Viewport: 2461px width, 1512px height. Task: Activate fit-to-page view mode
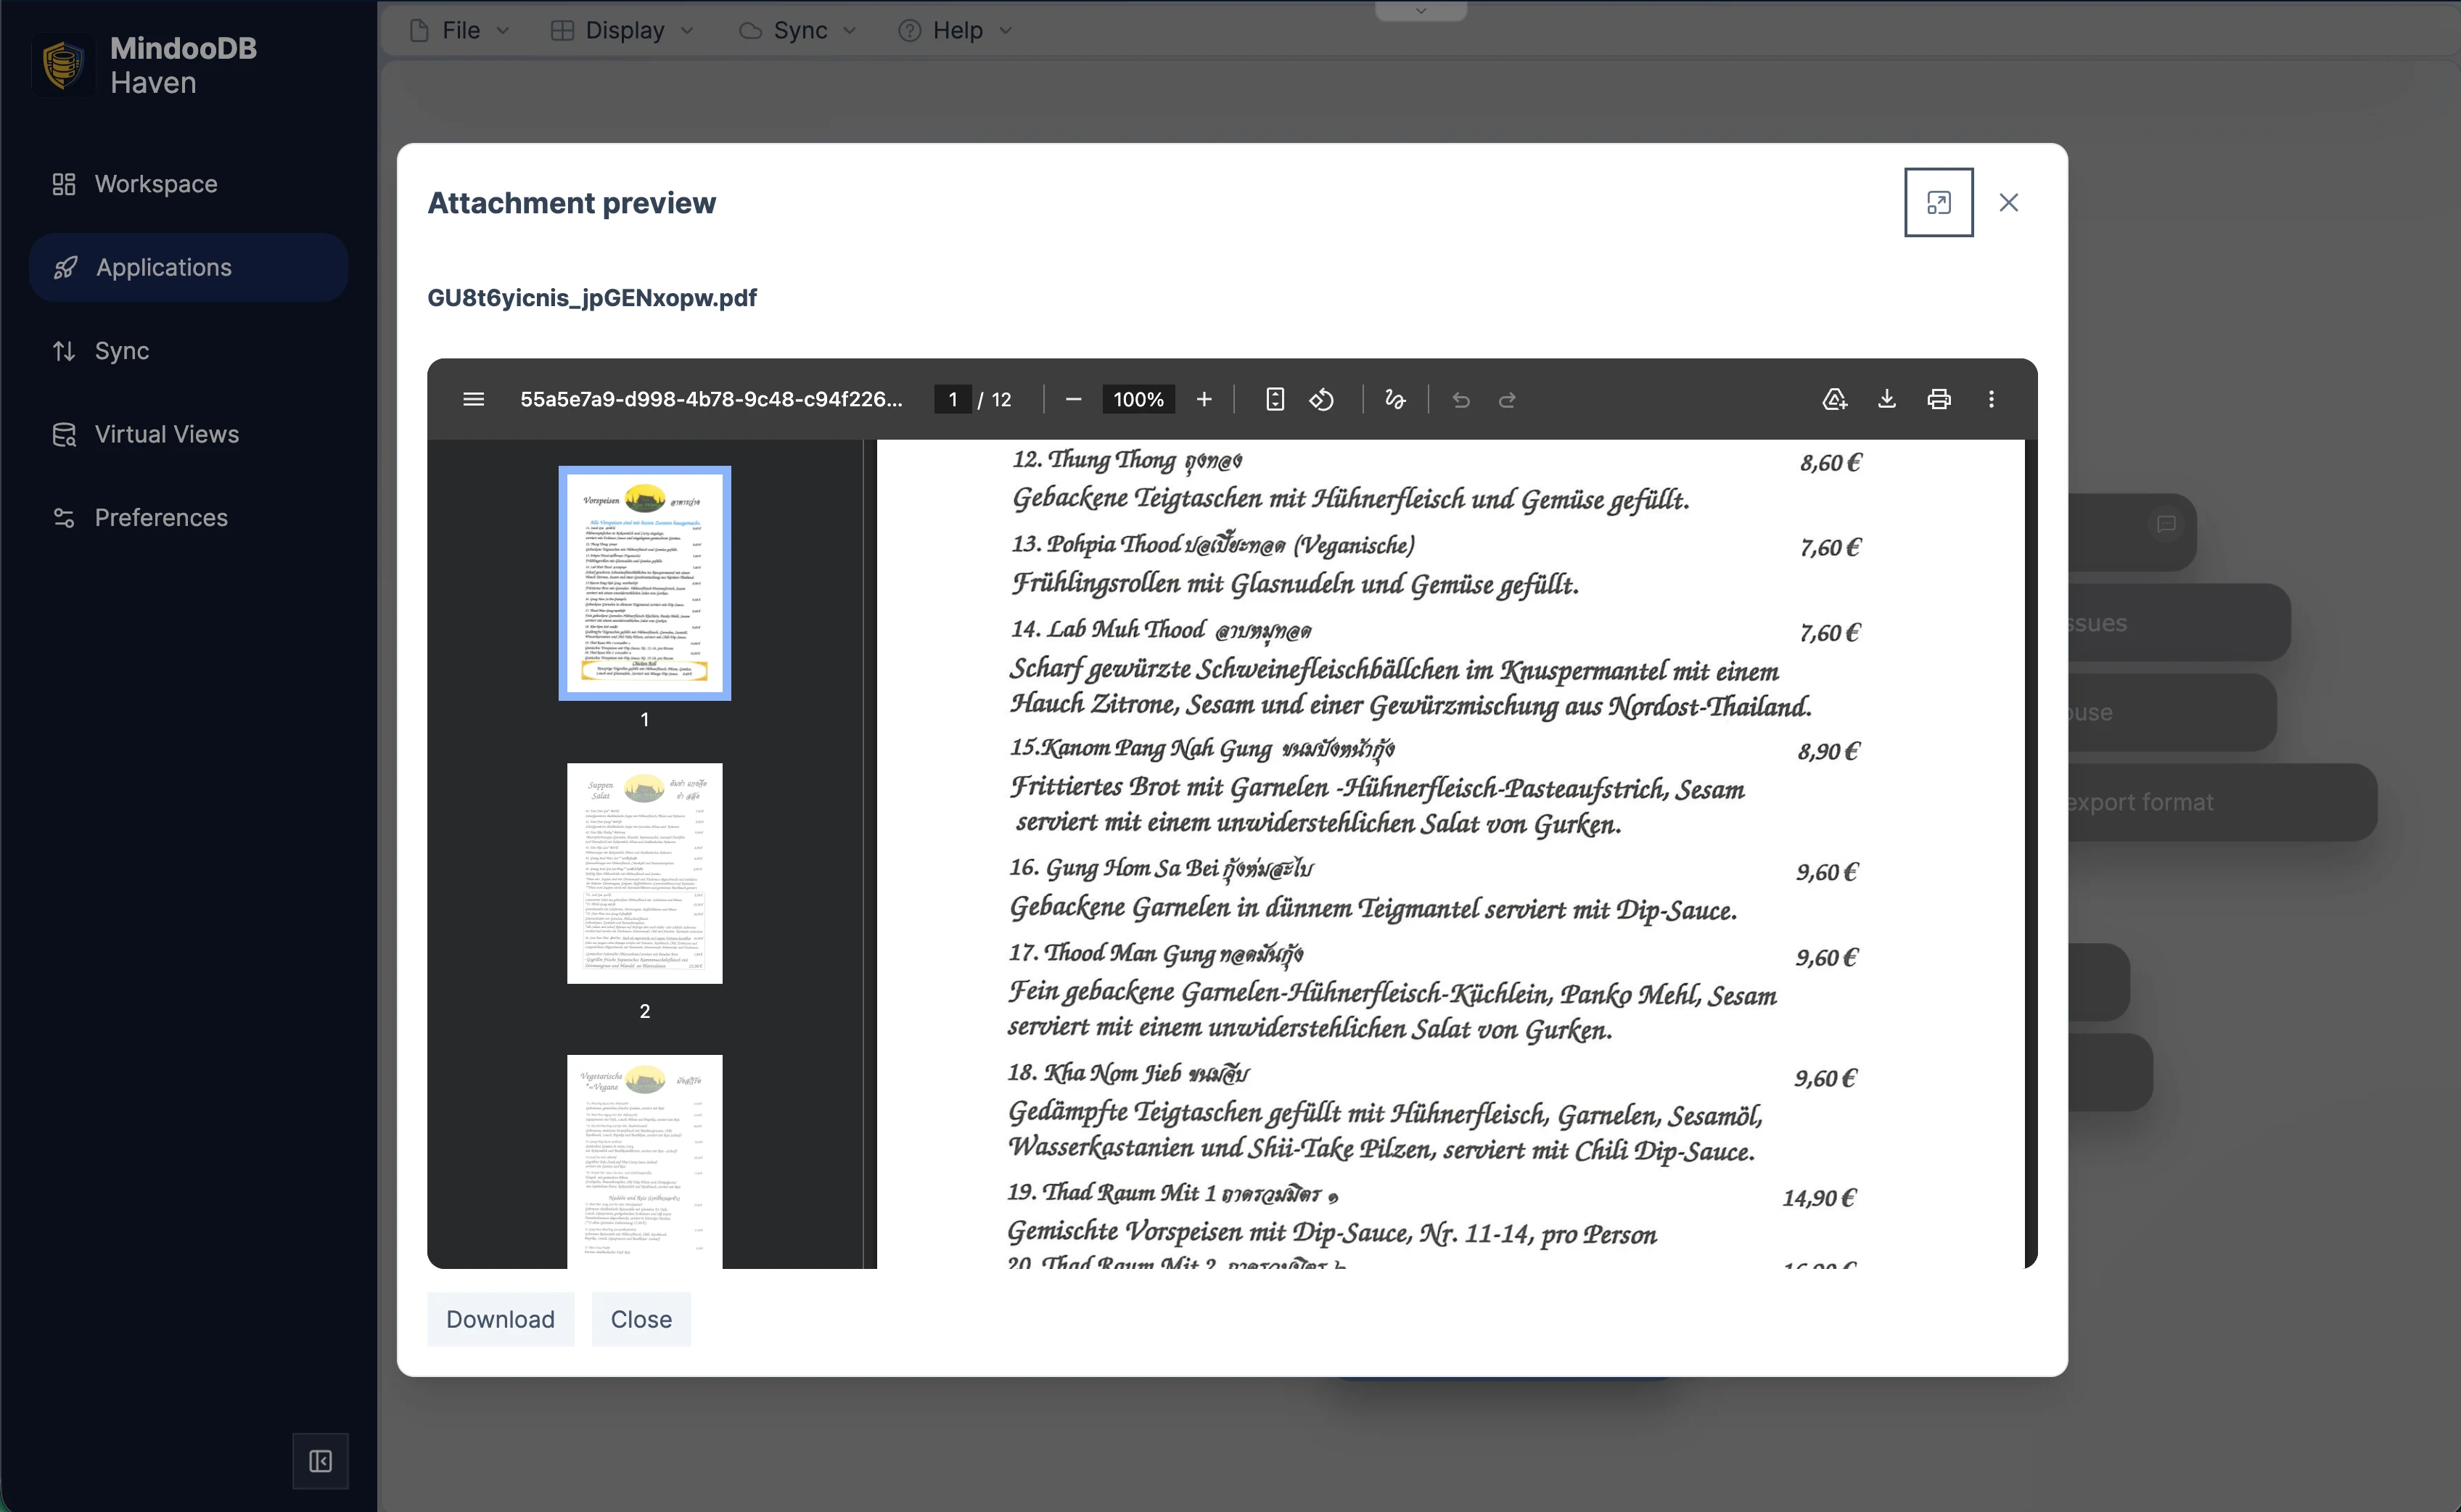pyautogui.click(x=1275, y=399)
